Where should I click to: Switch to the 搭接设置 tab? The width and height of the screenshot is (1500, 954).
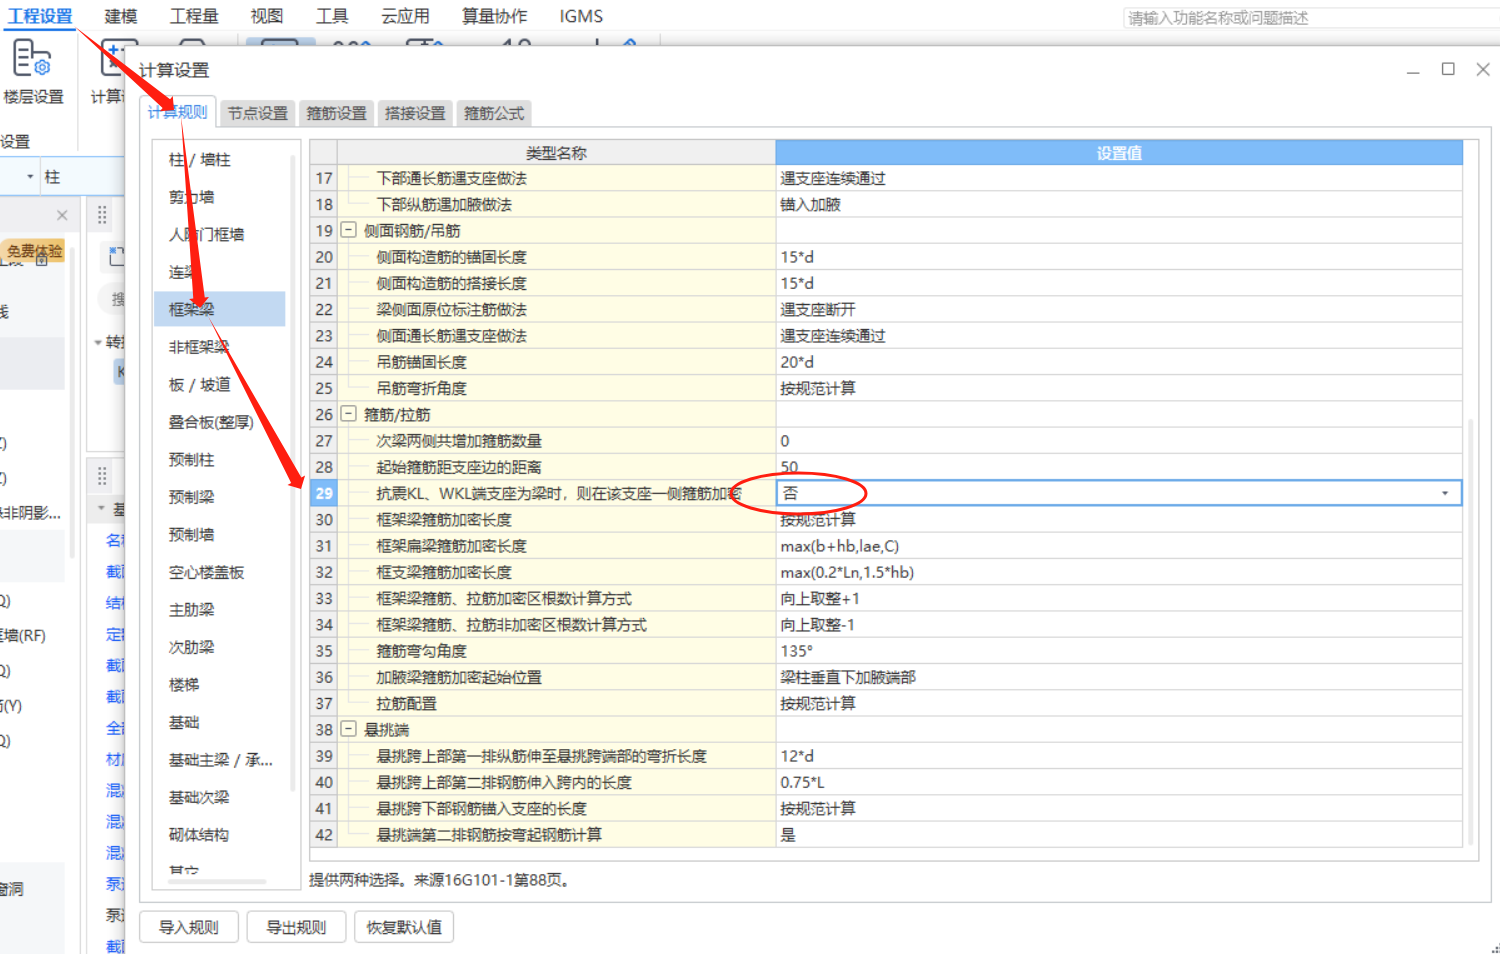pyautogui.click(x=415, y=113)
